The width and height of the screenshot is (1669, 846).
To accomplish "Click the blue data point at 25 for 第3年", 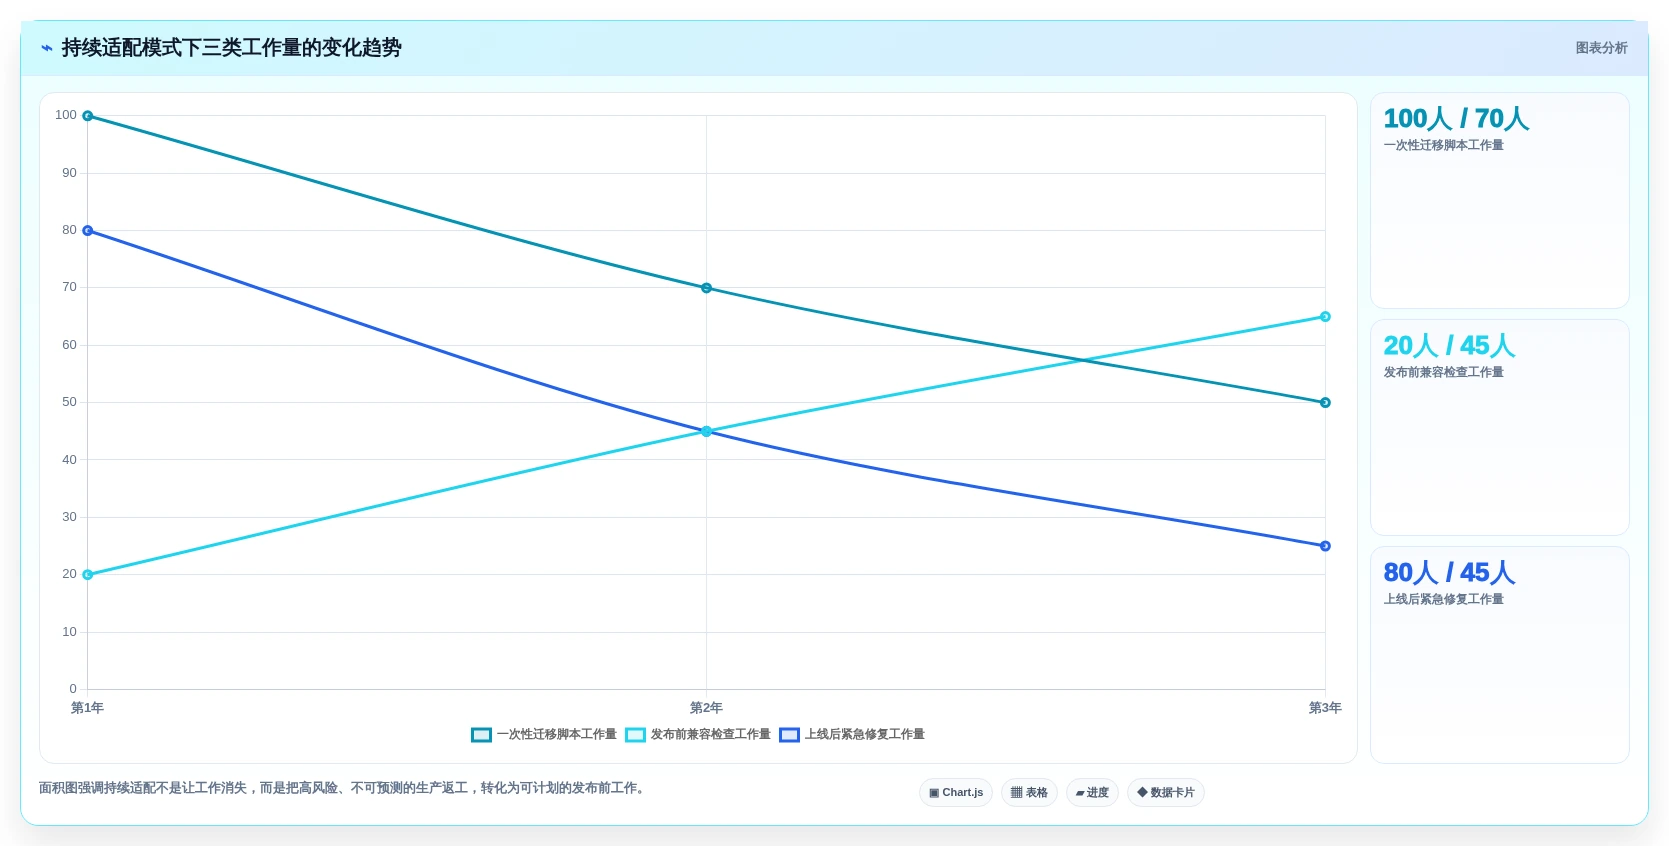I will point(1325,546).
